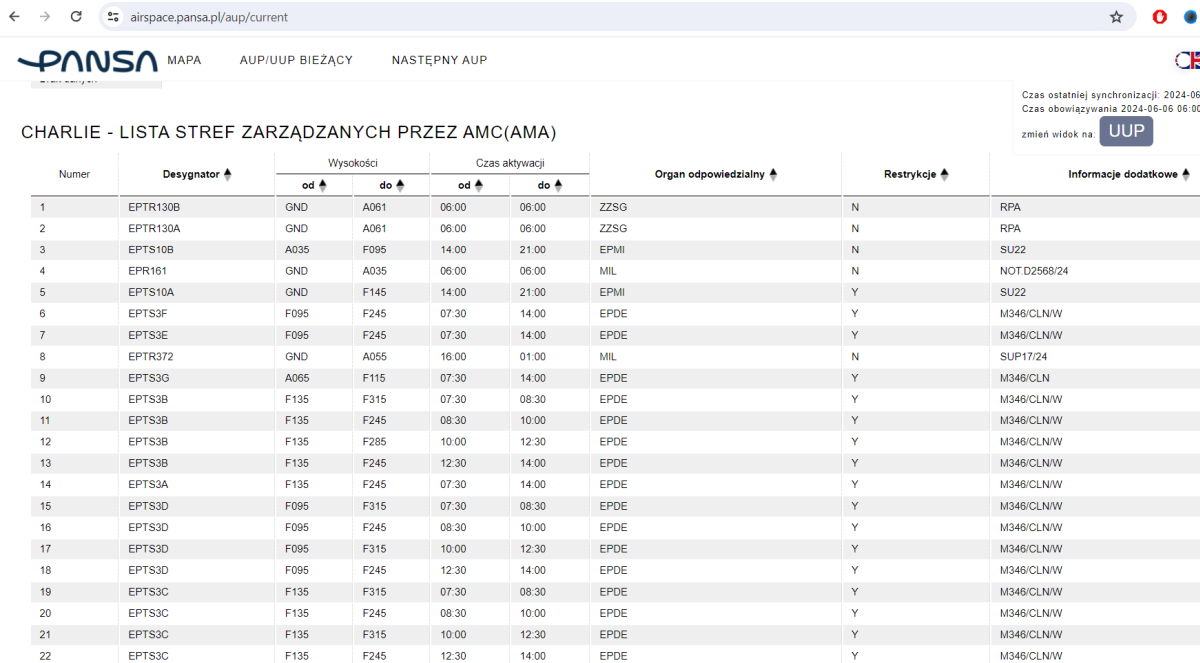Sort by Czas aktywacji do arrows

tap(558, 185)
